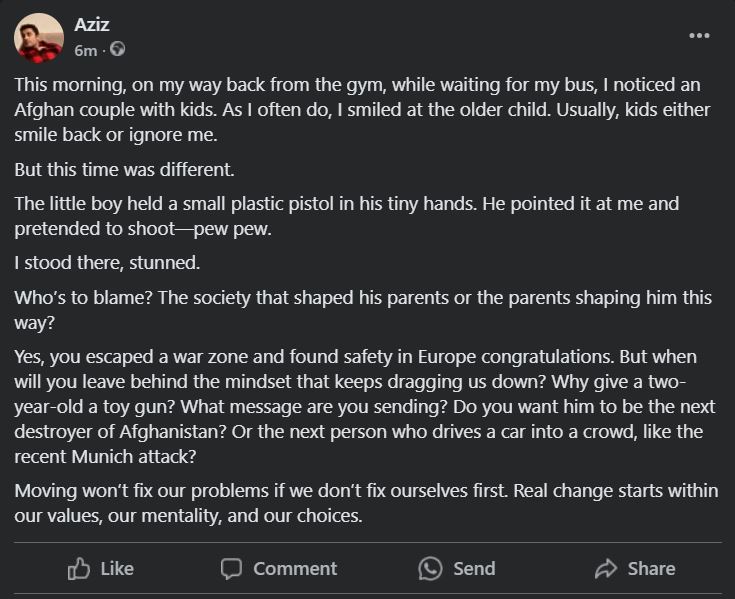Click the closing paragraph starting "Moving won't fix"
Screen dimensions: 735x599
tap(366, 503)
